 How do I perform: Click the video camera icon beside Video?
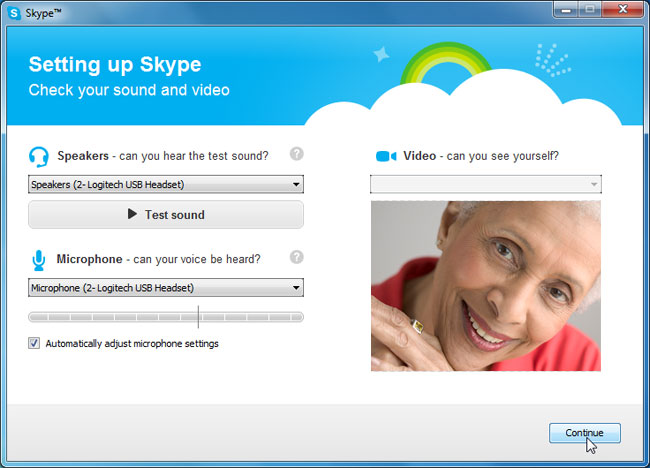[x=386, y=156]
